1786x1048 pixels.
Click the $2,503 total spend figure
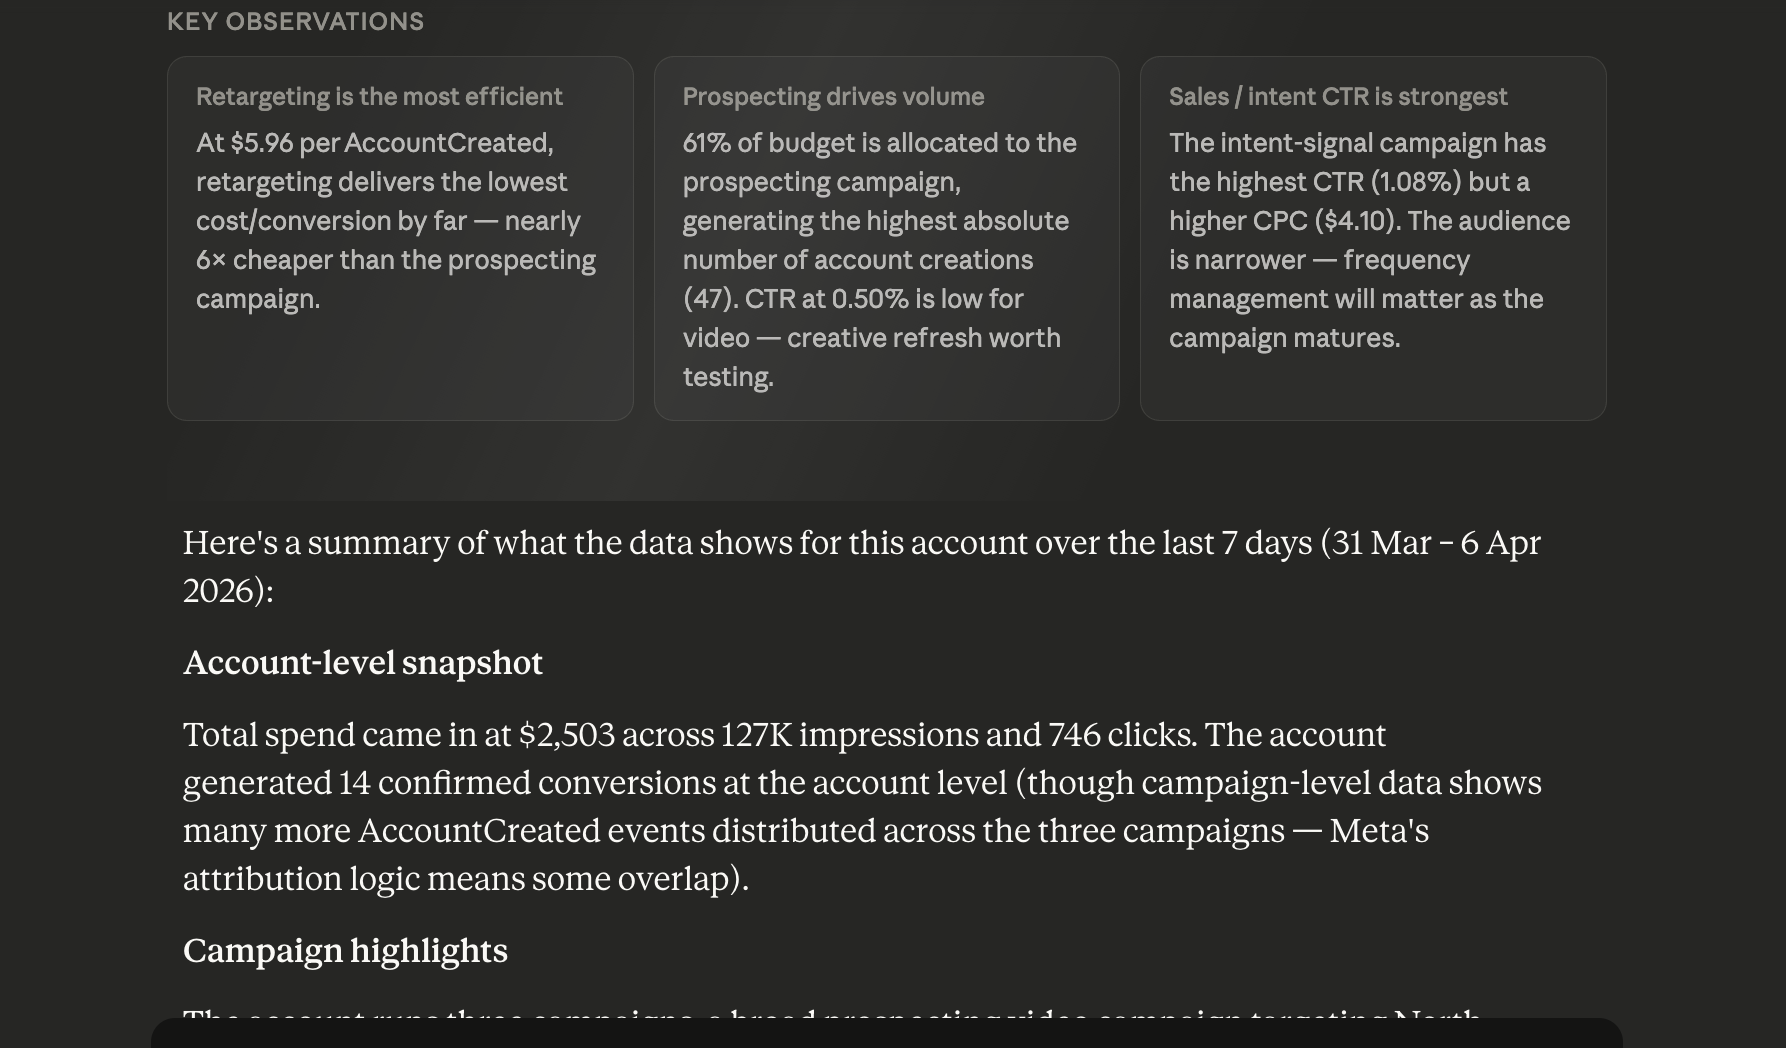(567, 735)
